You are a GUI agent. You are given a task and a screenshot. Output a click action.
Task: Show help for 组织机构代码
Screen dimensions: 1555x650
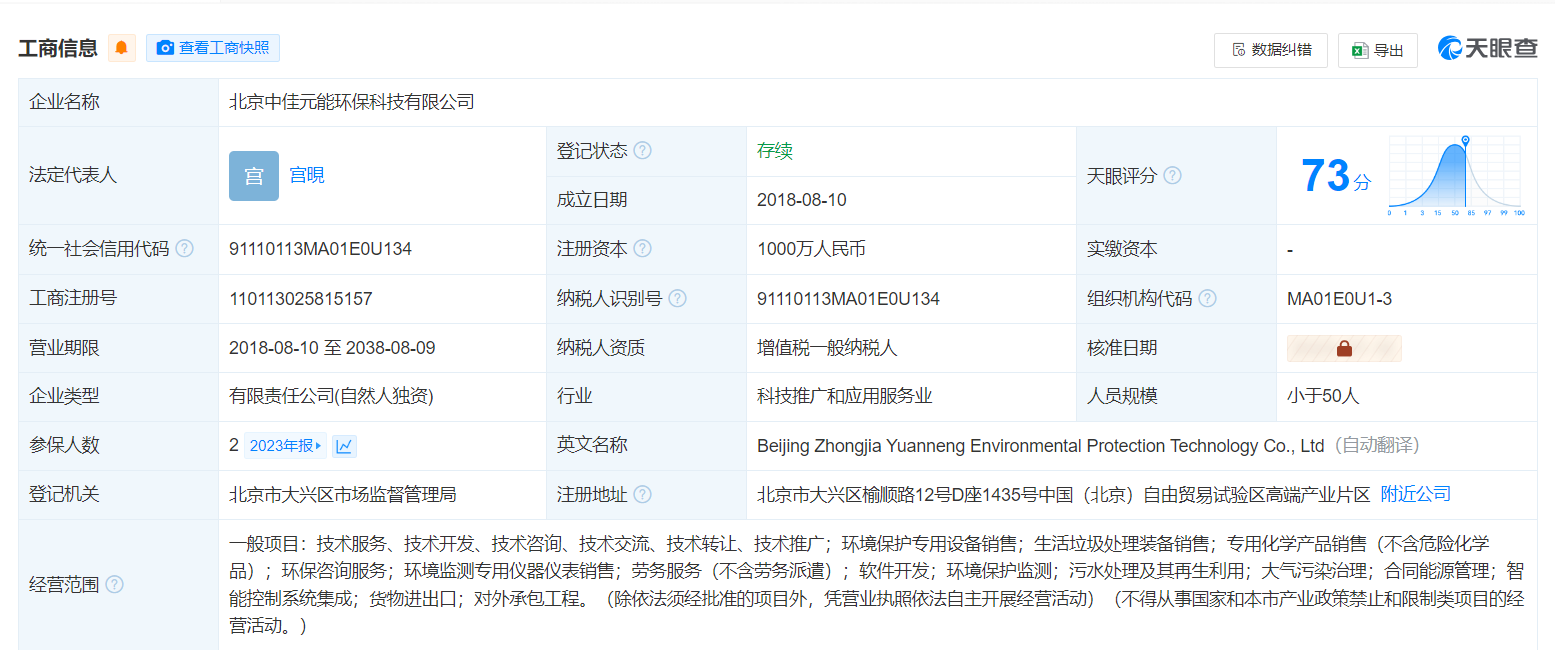pos(1207,298)
